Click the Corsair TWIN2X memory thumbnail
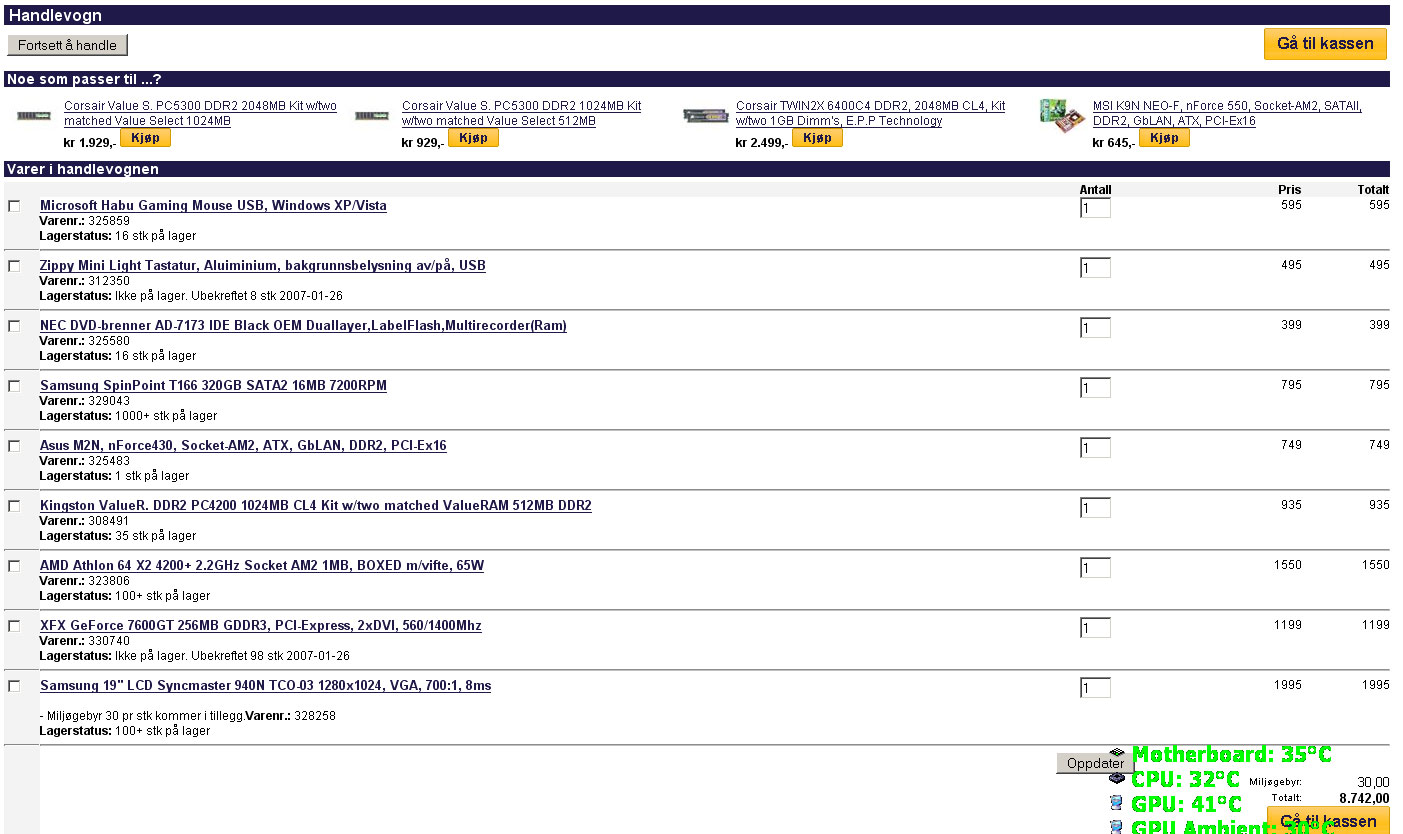The height and width of the screenshot is (834, 1403). point(706,116)
